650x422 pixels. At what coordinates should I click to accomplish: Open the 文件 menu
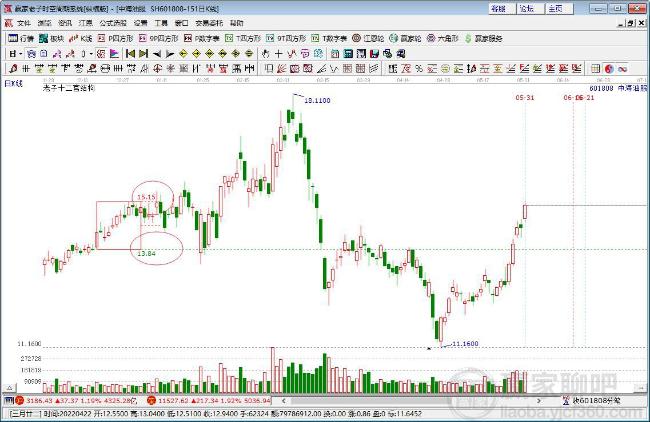click(x=24, y=23)
